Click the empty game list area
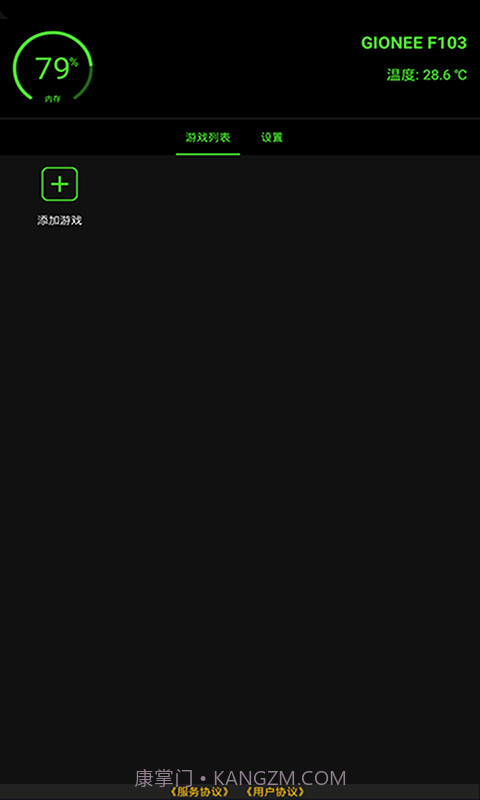 pos(240,459)
